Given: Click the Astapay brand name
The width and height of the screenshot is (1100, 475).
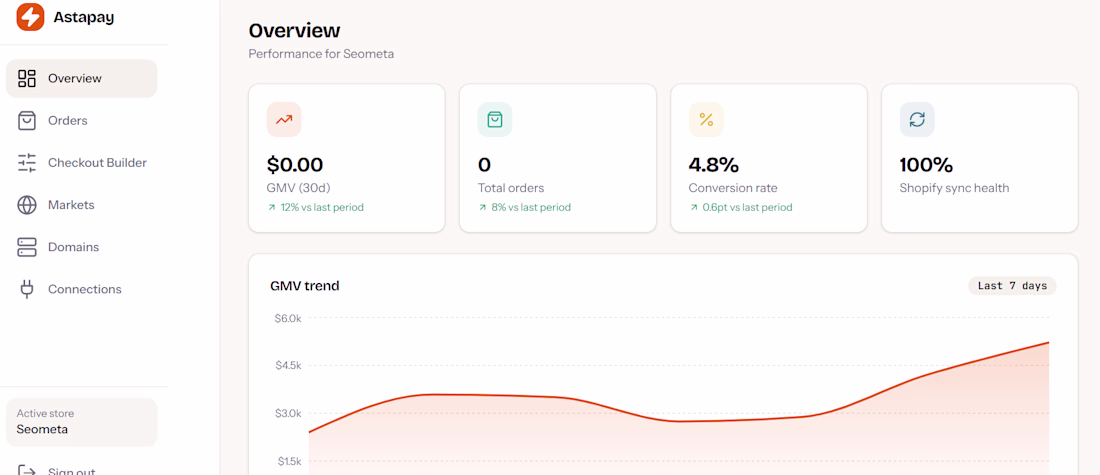Looking at the screenshot, I should tap(83, 18).
